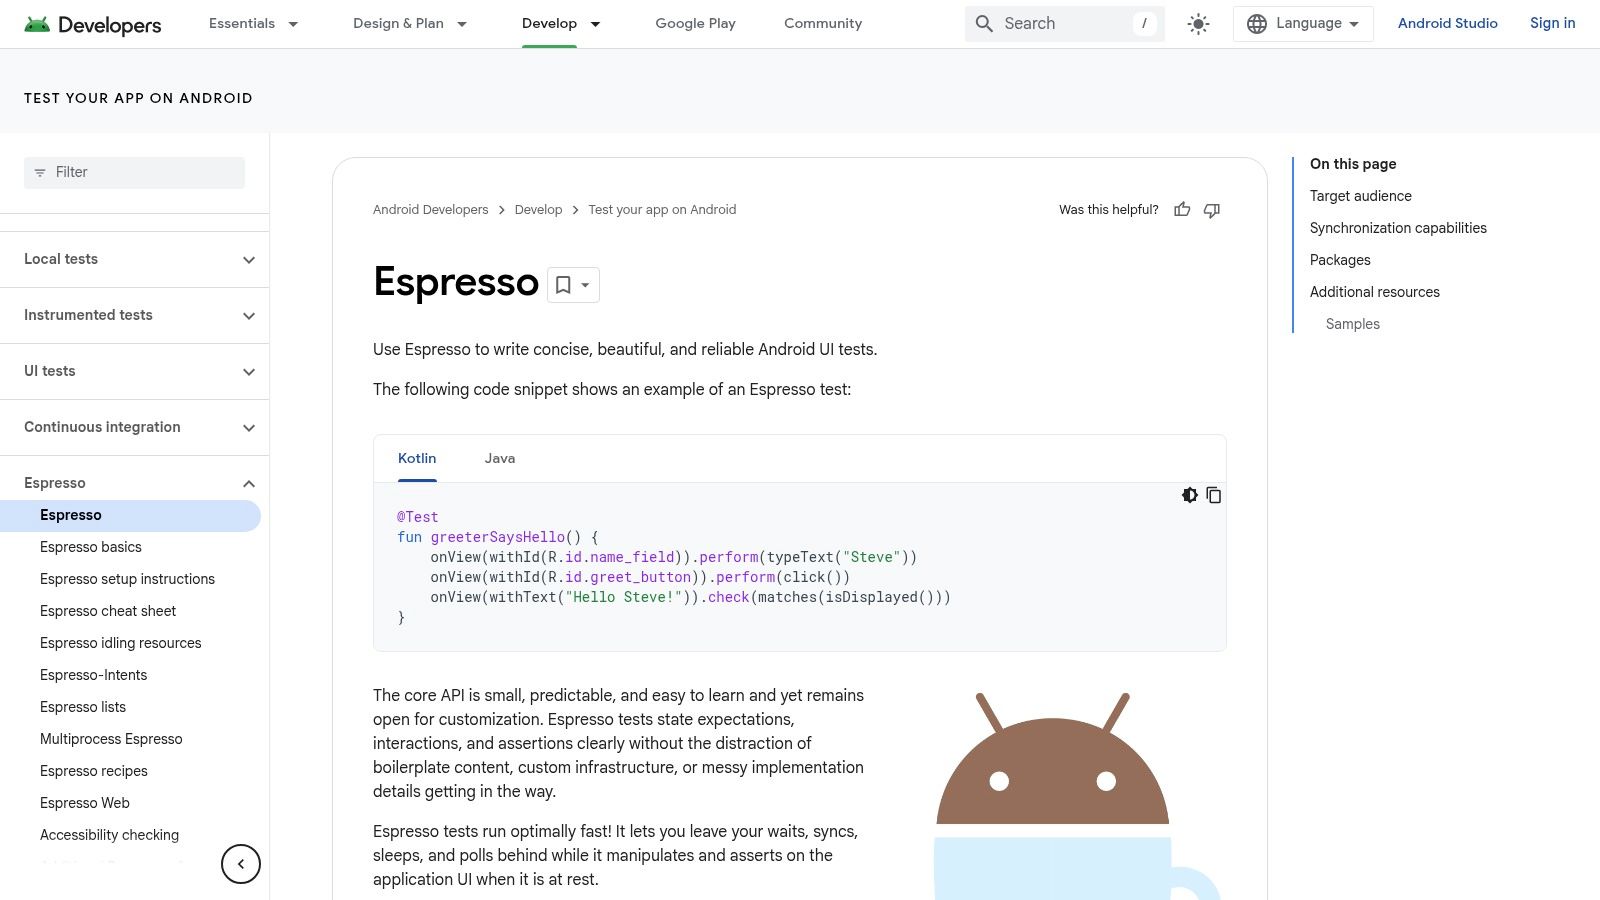1600x900 pixels.
Task: Open the Espresso cheat sheet page
Action: 108,611
